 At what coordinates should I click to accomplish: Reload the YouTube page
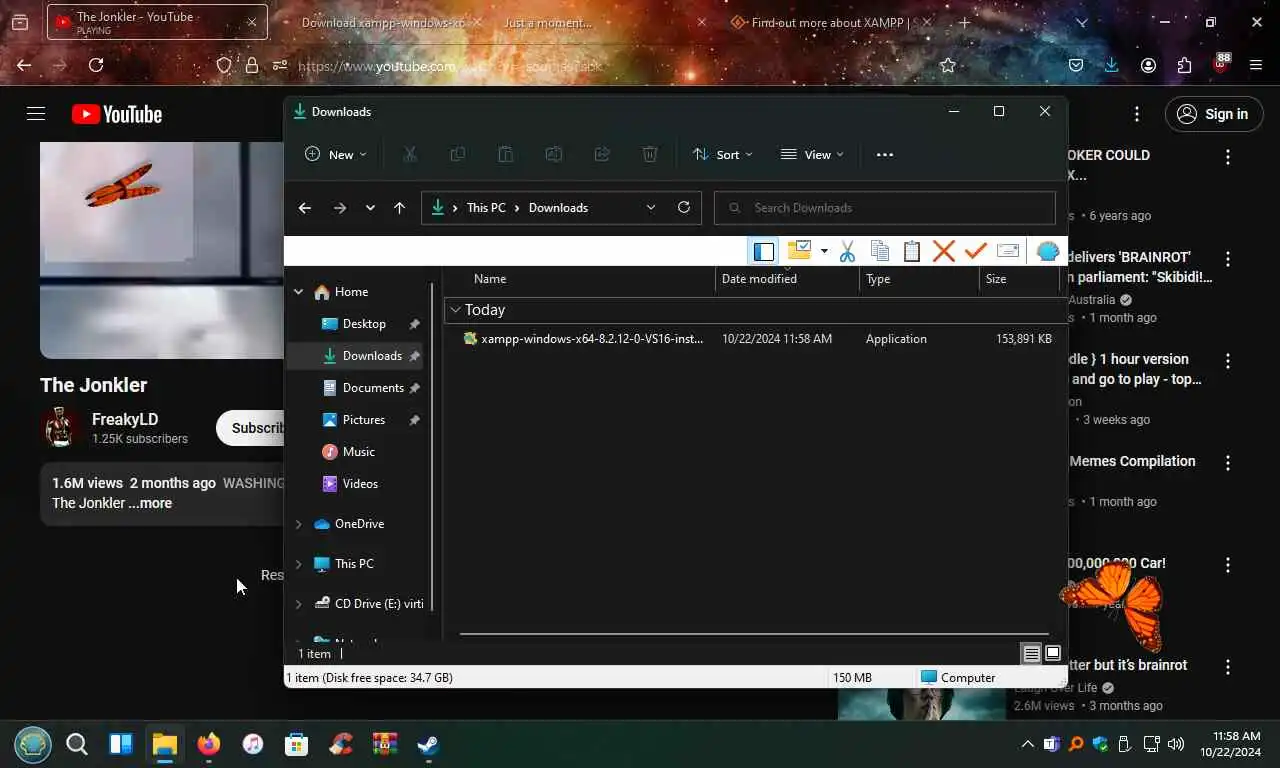96,65
